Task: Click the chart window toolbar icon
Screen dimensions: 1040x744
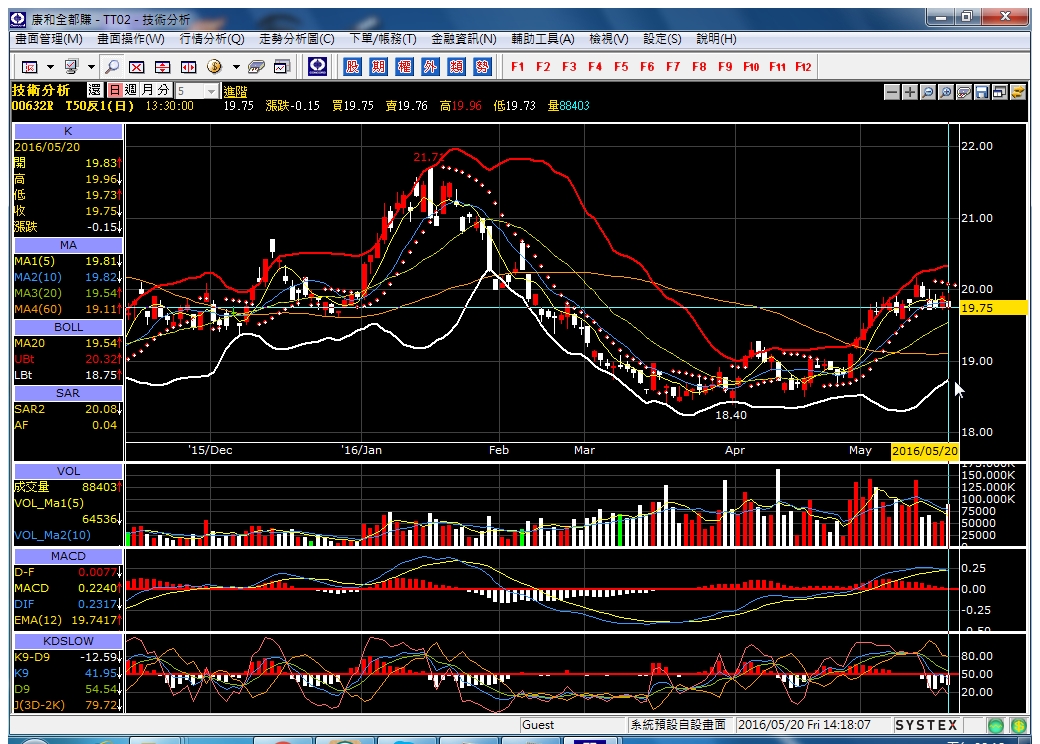Action: (283, 67)
